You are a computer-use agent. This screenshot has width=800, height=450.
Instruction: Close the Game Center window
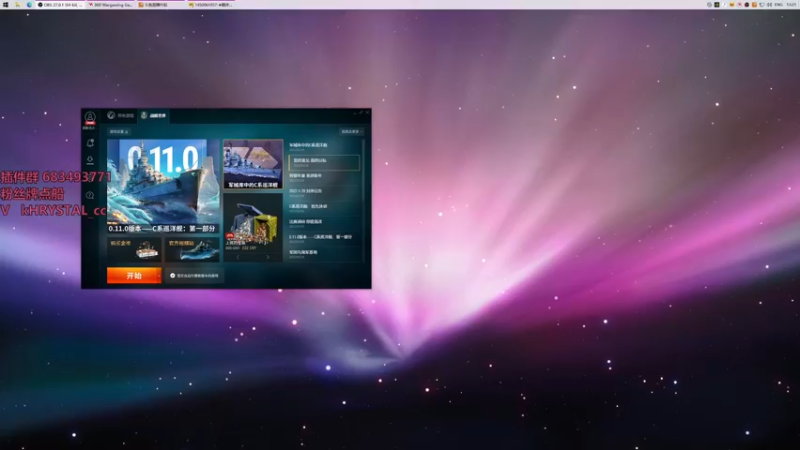[367, 113]
